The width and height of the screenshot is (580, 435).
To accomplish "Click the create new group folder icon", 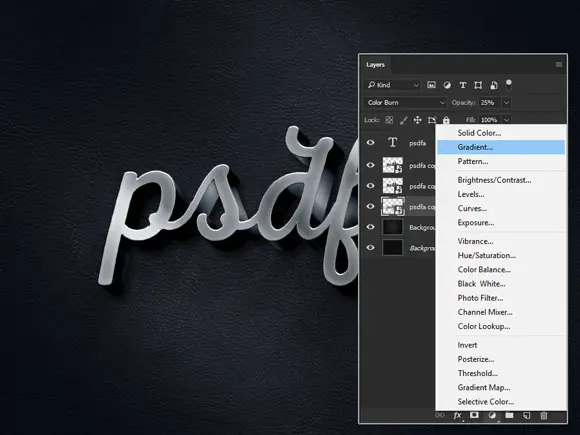I will click(x=509, y=415).
